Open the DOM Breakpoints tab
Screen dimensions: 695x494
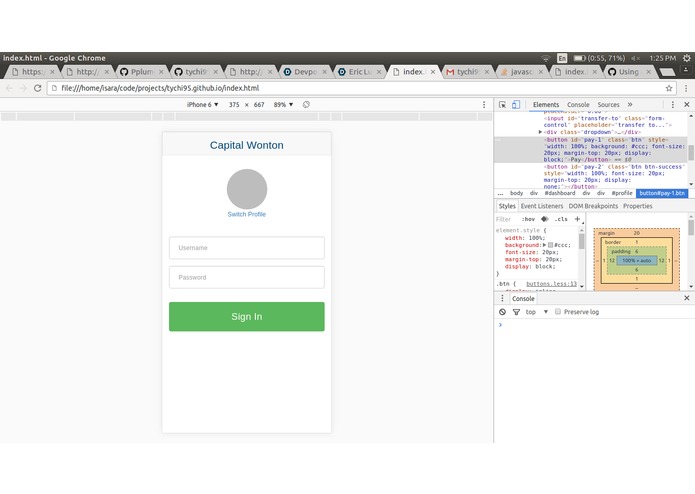click(593, 206)
